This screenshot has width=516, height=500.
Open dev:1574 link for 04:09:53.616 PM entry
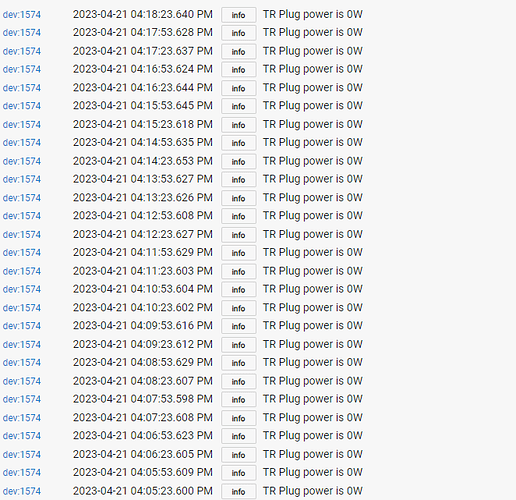22,326
